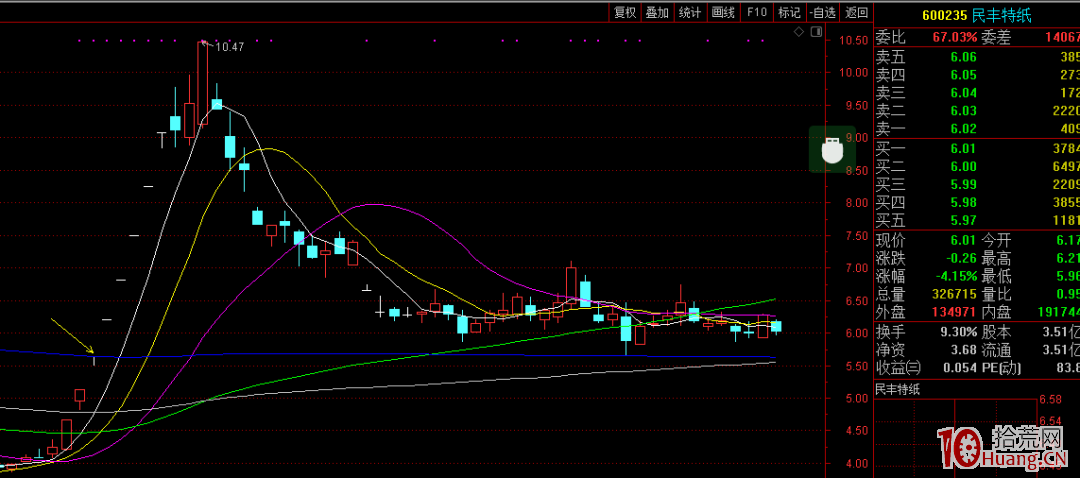Toggle the -自选 watchlist button

click(x=822, y=12)
